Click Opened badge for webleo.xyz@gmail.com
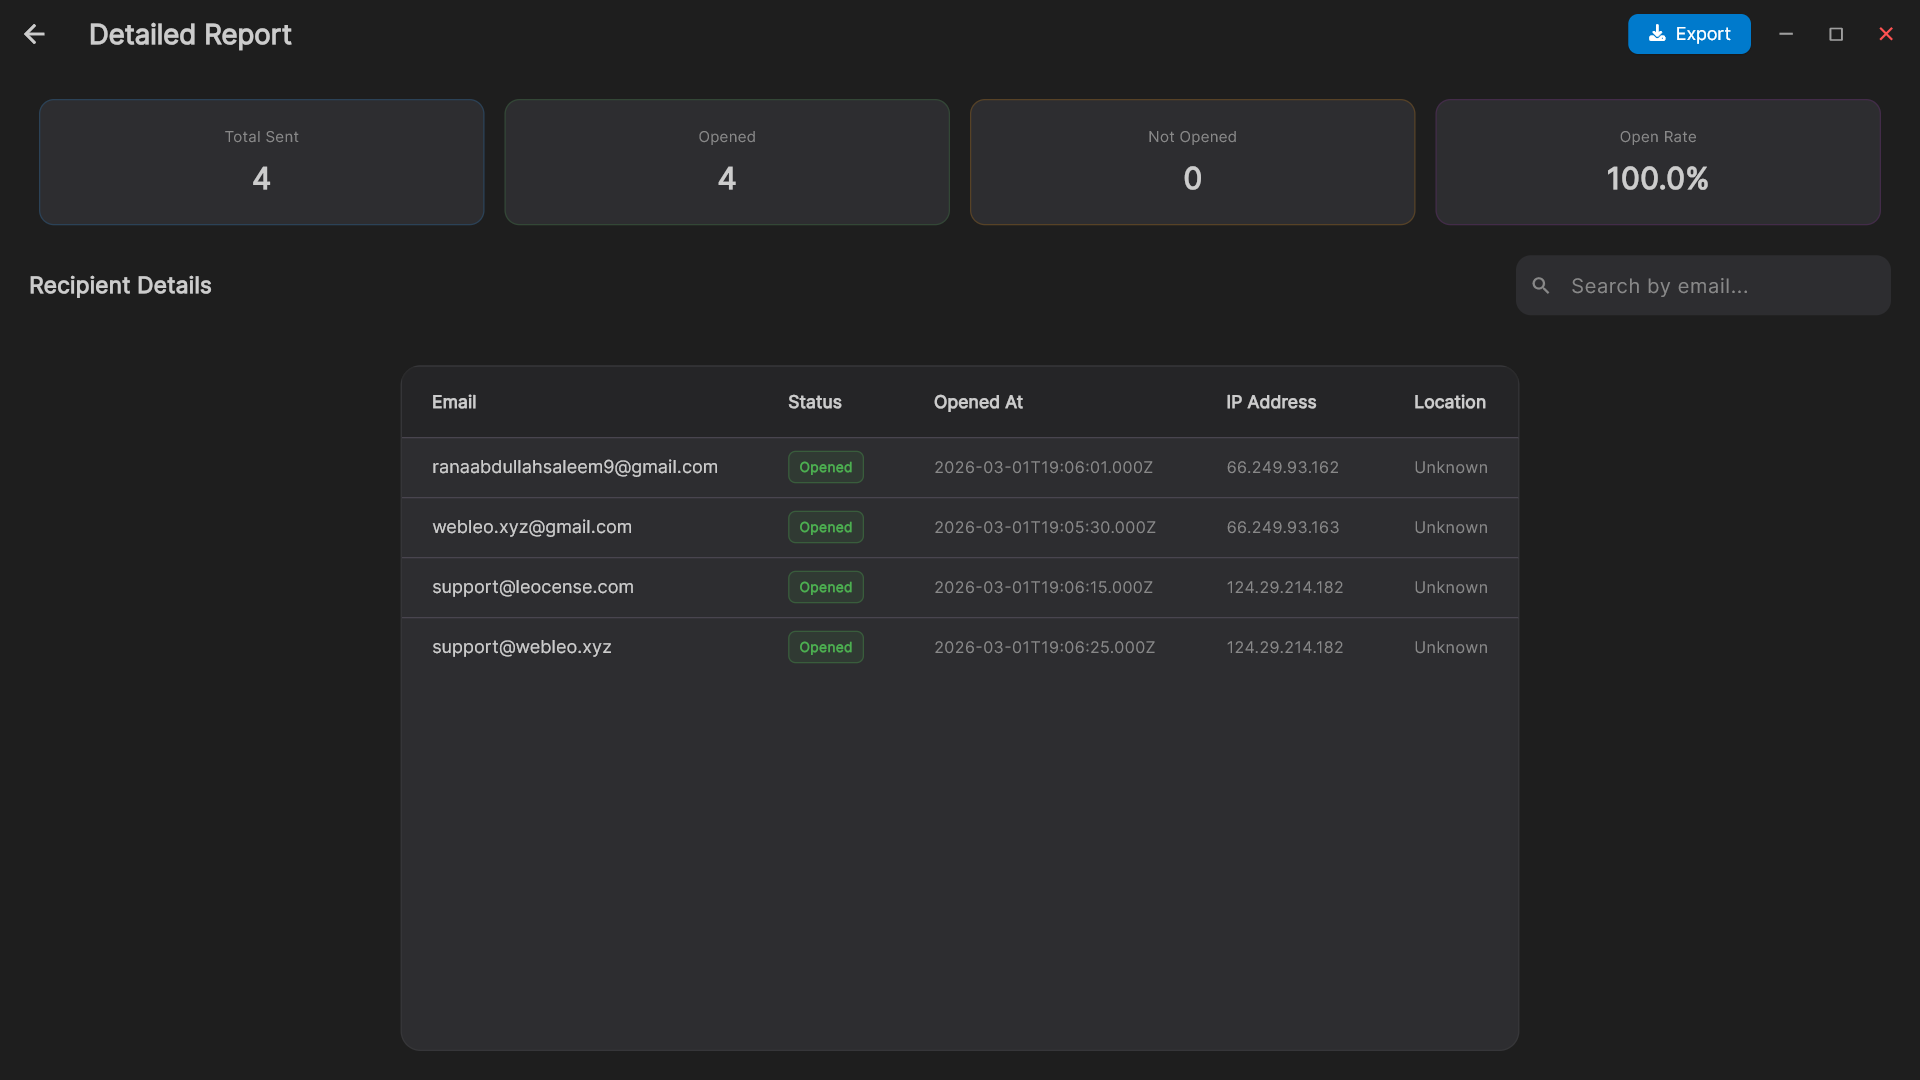This screenshot has width=1920, height=1080. pyautogui.click(x=826, y=527)
